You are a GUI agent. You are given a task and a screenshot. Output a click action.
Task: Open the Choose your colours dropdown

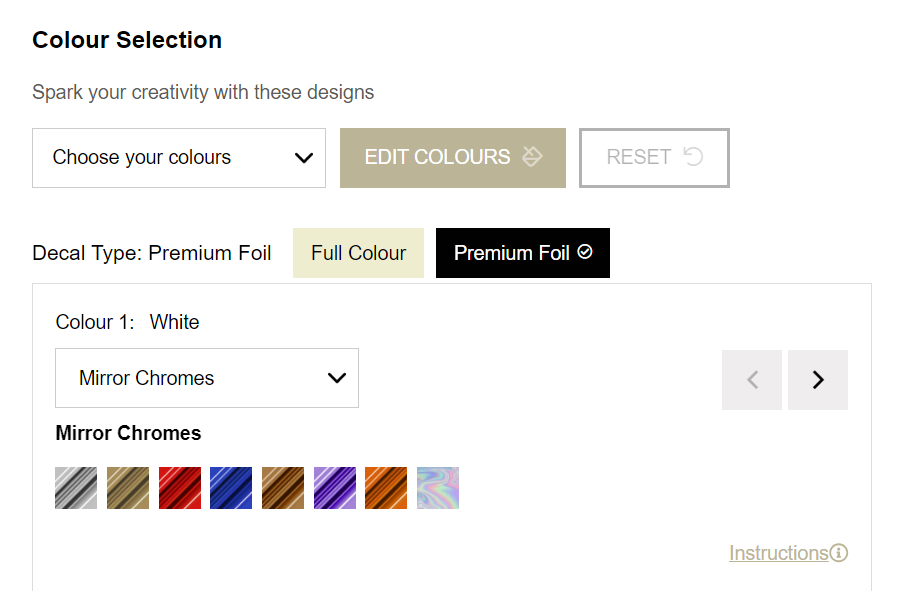179,158
